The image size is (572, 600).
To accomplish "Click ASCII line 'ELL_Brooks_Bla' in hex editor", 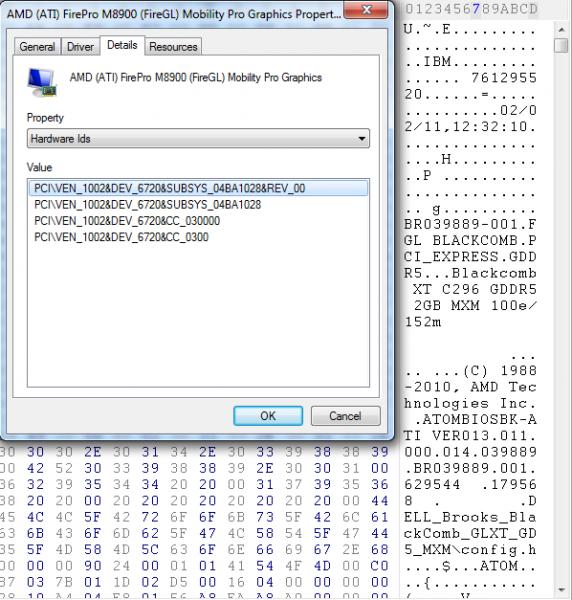I will 470,517.
